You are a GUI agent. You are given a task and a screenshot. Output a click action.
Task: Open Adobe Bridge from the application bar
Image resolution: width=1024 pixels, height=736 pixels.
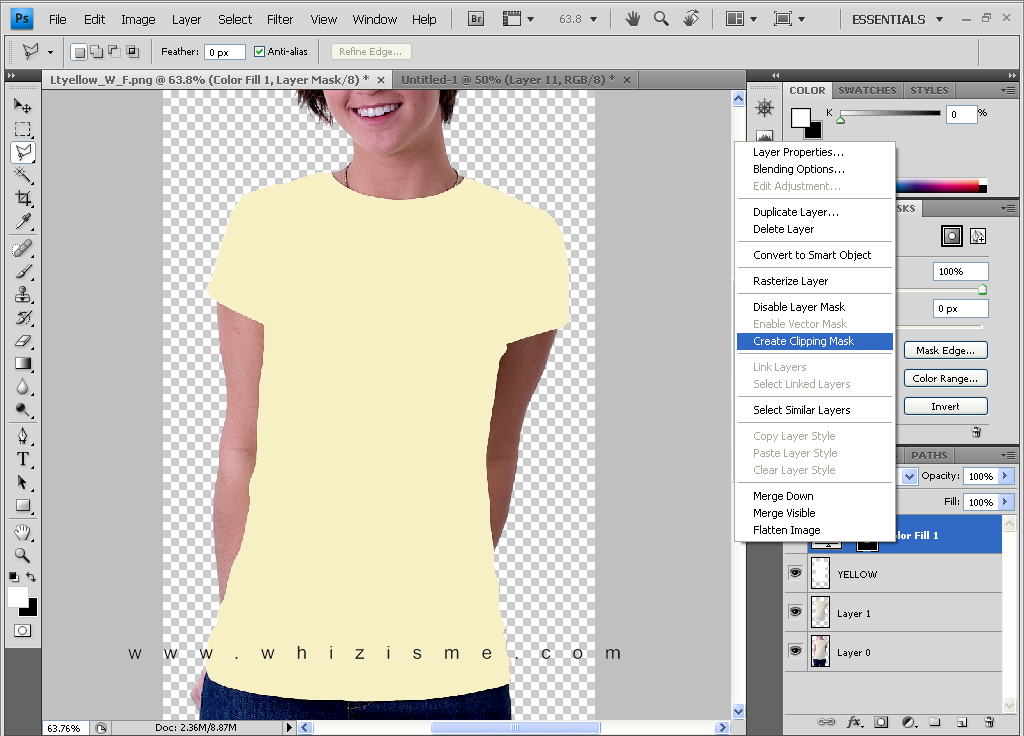(474, 17)
